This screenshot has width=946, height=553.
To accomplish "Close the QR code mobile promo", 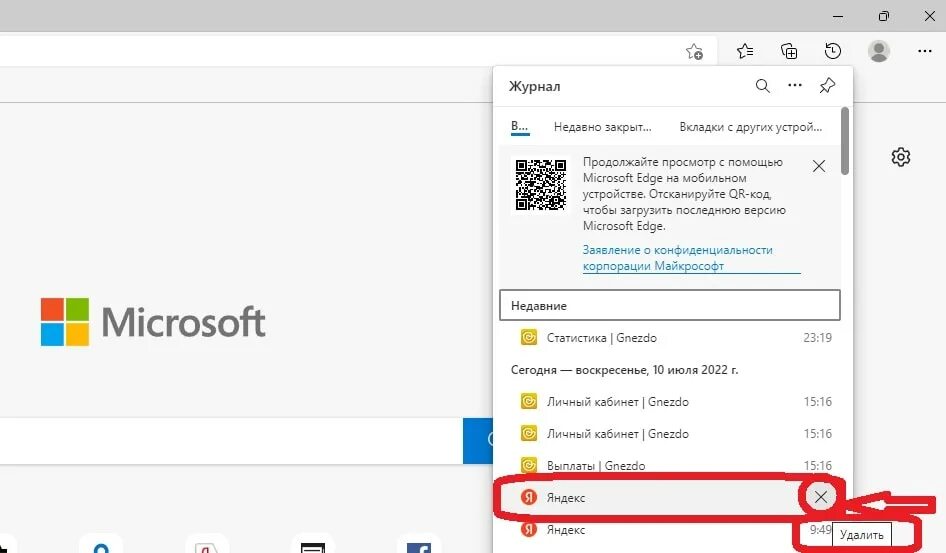I will tap(819, 166).
